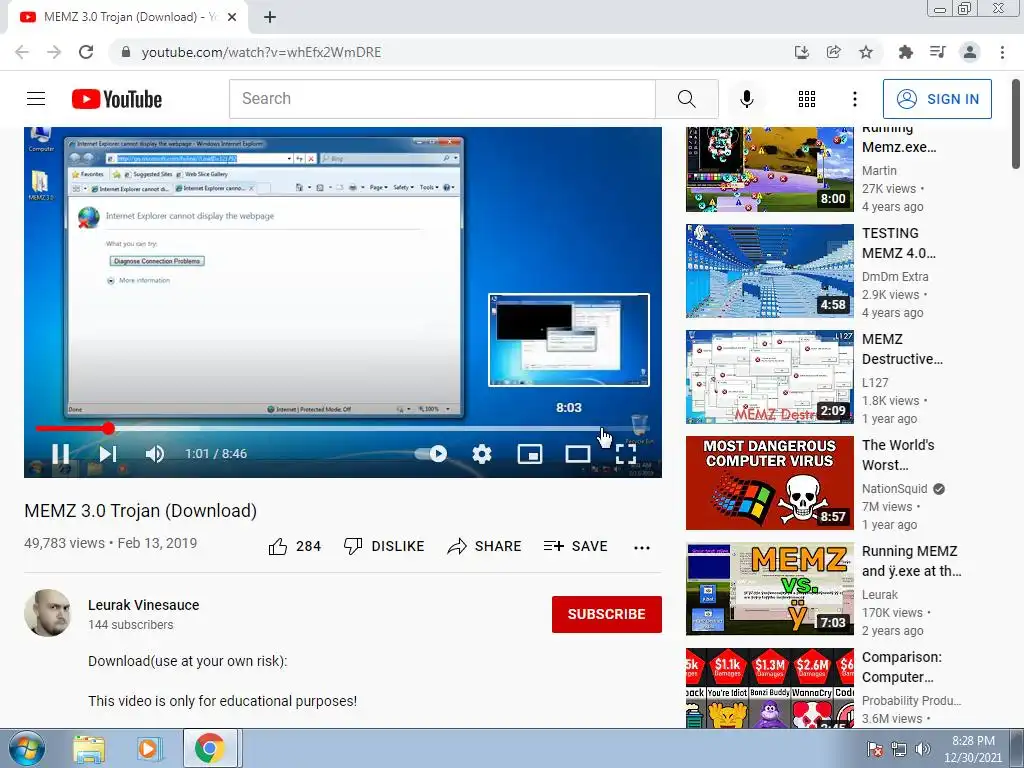Image resolution: width=1024 pixels, height=768 pixels.
Task: Enter full screen mode
Action: (x=626, y=453)
